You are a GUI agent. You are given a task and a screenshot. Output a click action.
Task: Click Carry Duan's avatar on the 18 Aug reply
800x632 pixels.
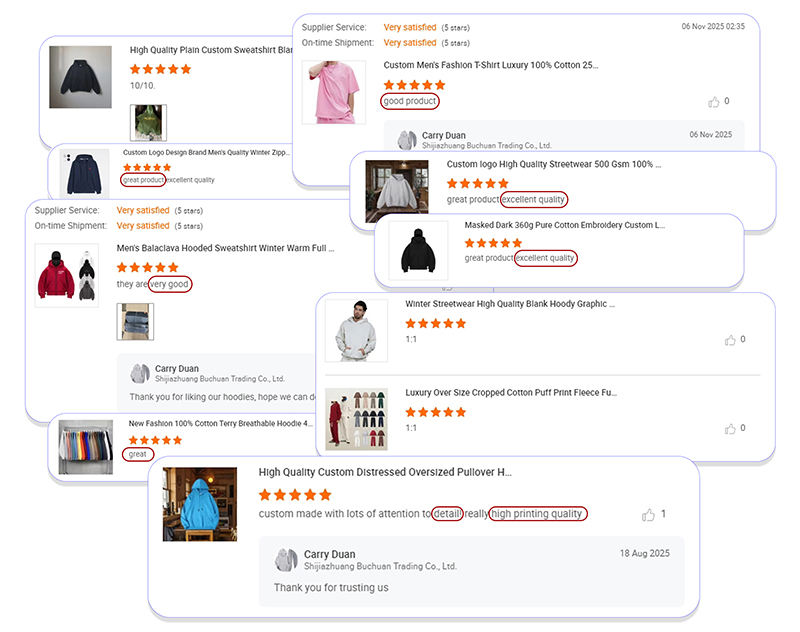click(x=287, y=560)
